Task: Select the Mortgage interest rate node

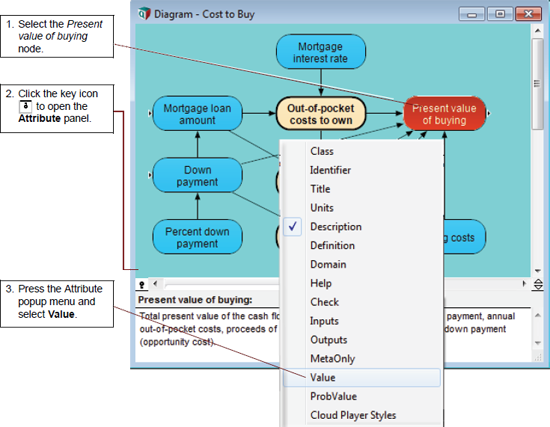Action: click(x=321, y=52)
